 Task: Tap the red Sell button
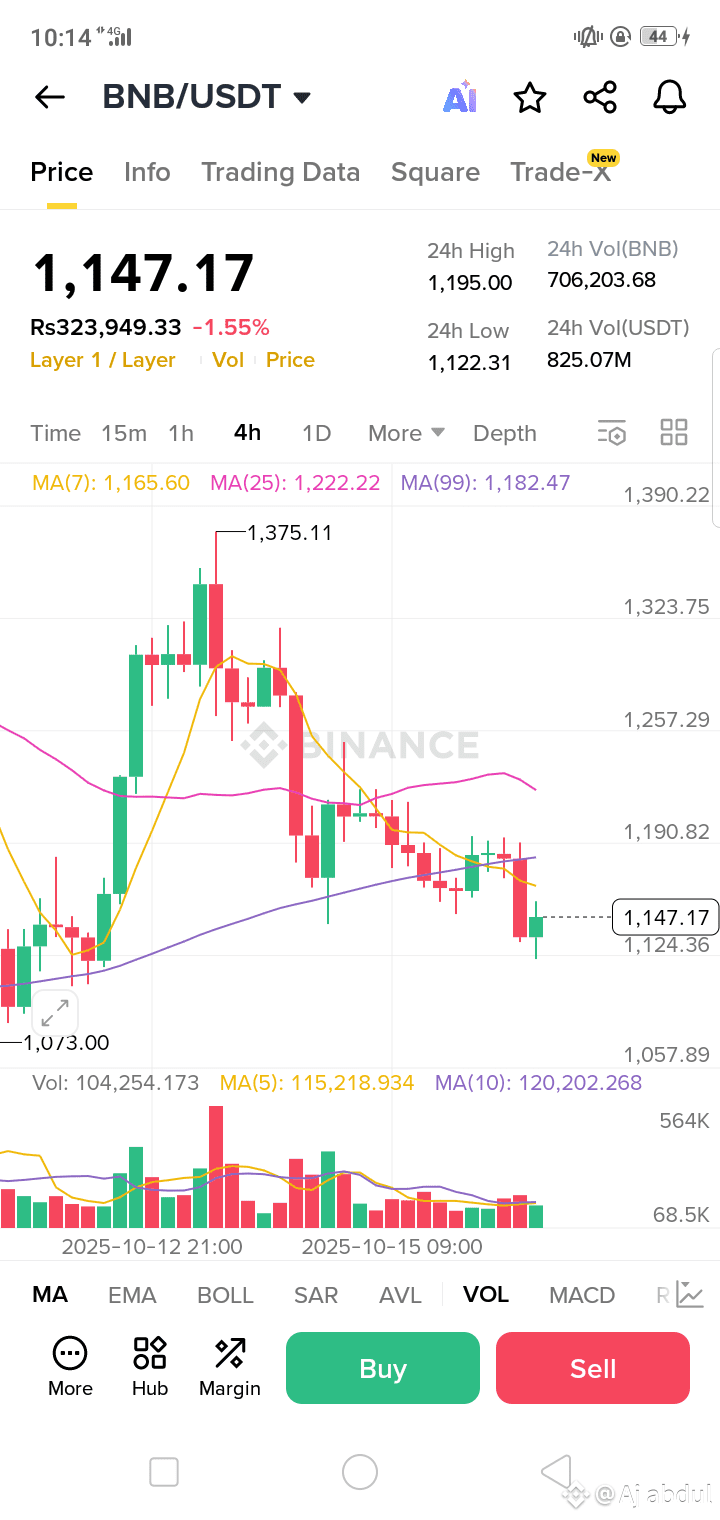point(593,1368)
